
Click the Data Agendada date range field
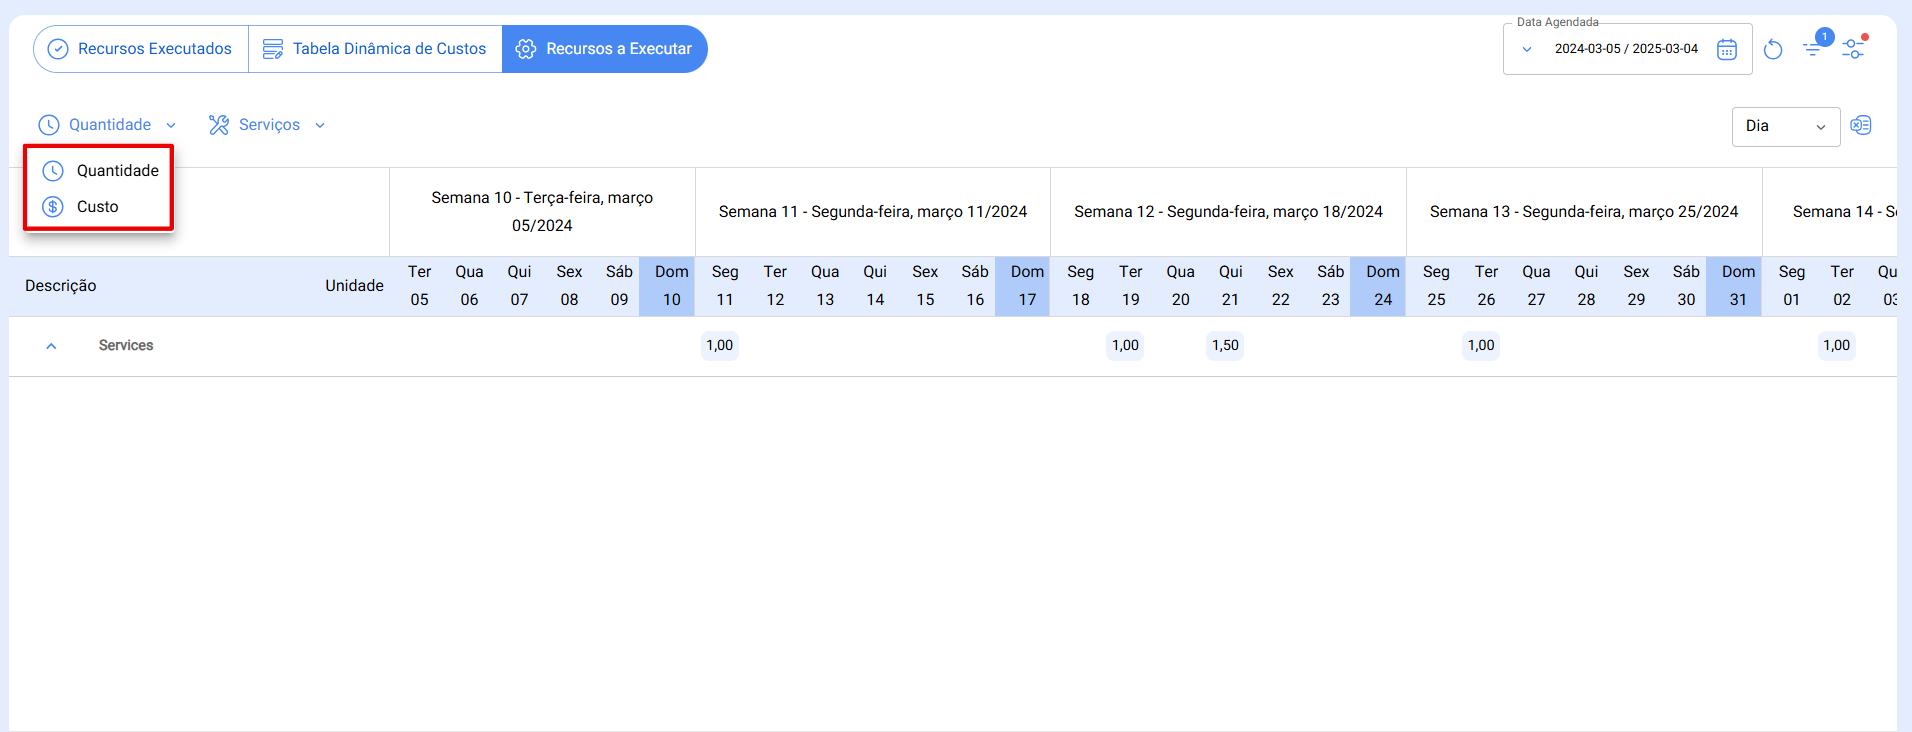pyautogui.click(x=1626, y=49)
